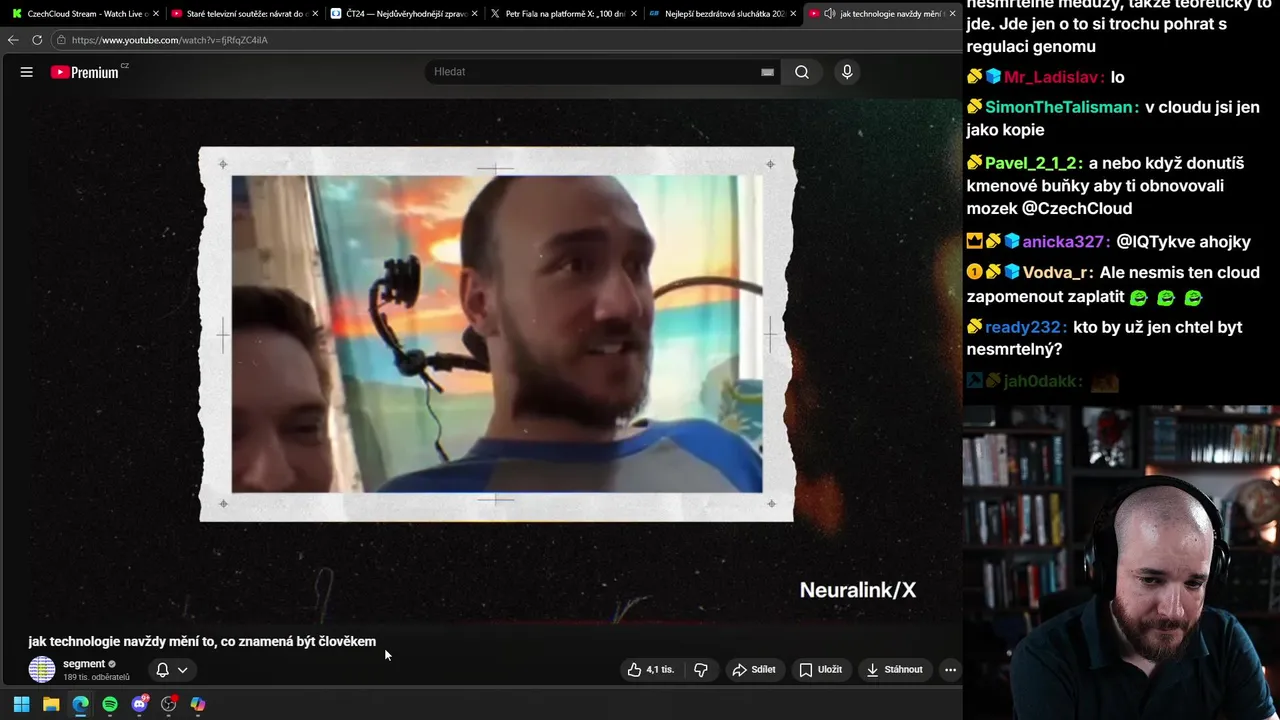Close the CzechCloud Stream tab

tap(156, 14)
